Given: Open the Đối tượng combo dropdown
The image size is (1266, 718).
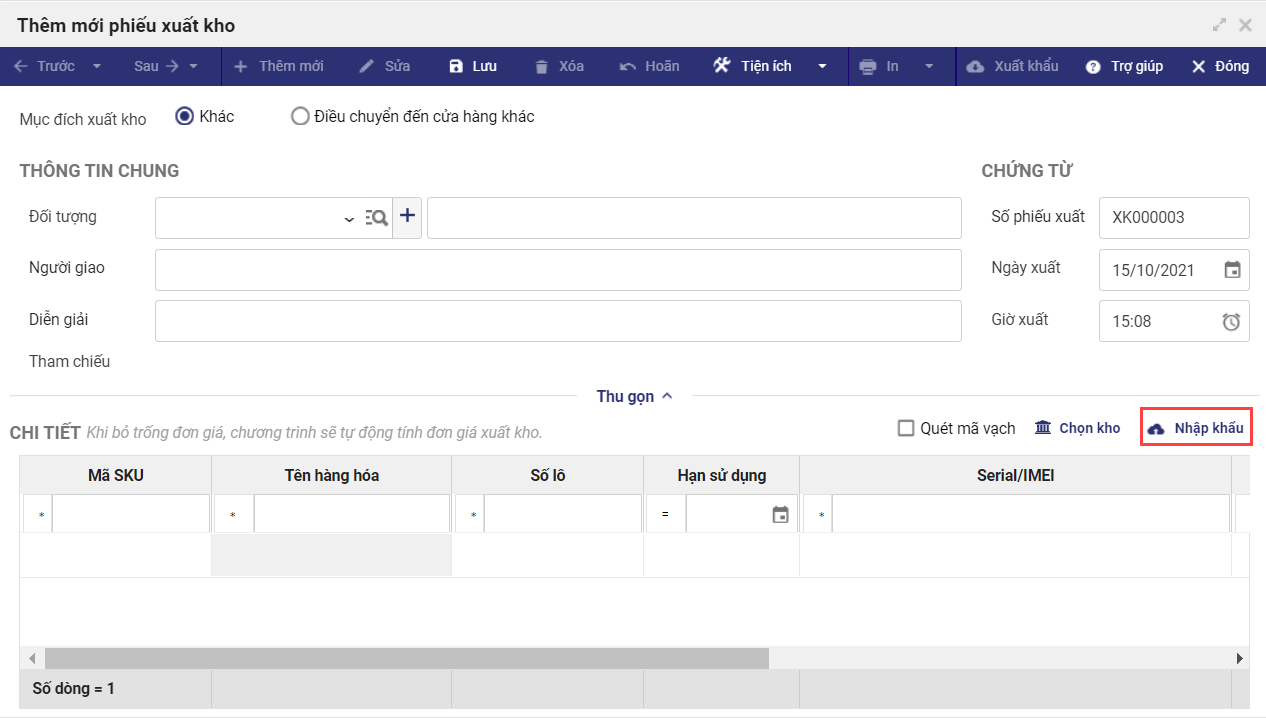Looking at the screenshot, I should [349, 218].
